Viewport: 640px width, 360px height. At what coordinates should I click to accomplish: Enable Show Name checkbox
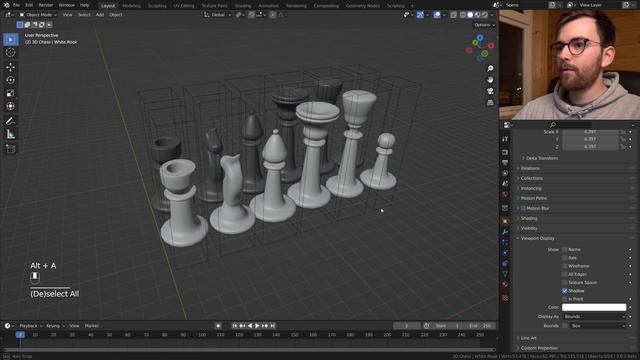(564, 249)
